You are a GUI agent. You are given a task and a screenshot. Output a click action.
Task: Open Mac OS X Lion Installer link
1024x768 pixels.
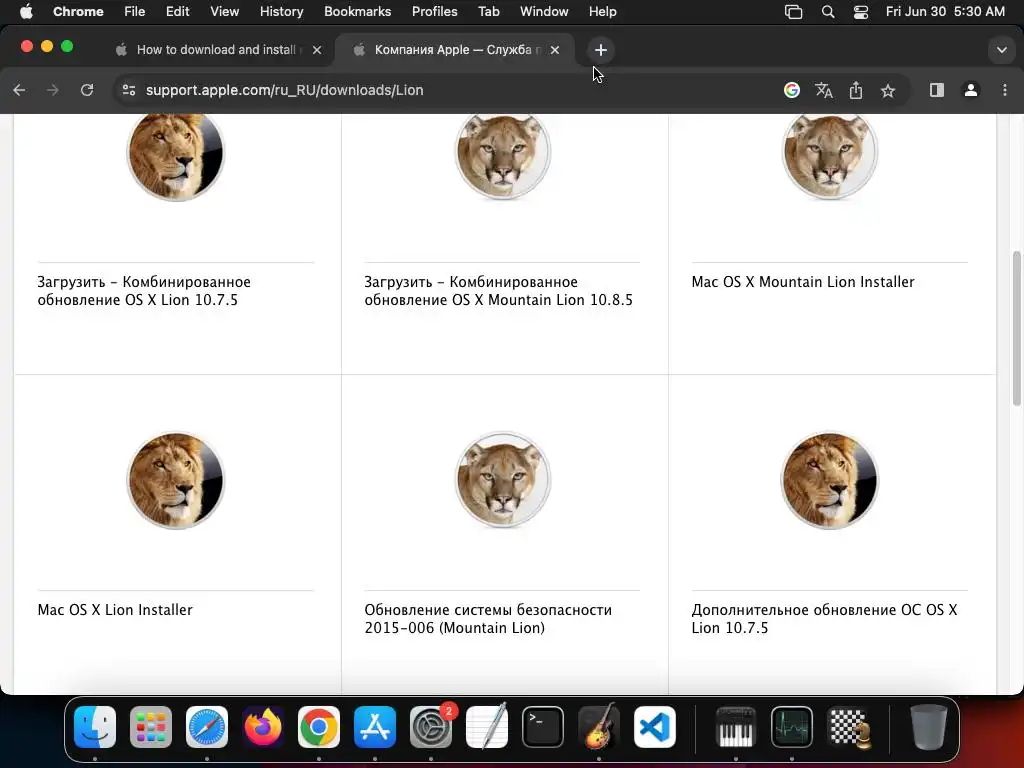115,609
